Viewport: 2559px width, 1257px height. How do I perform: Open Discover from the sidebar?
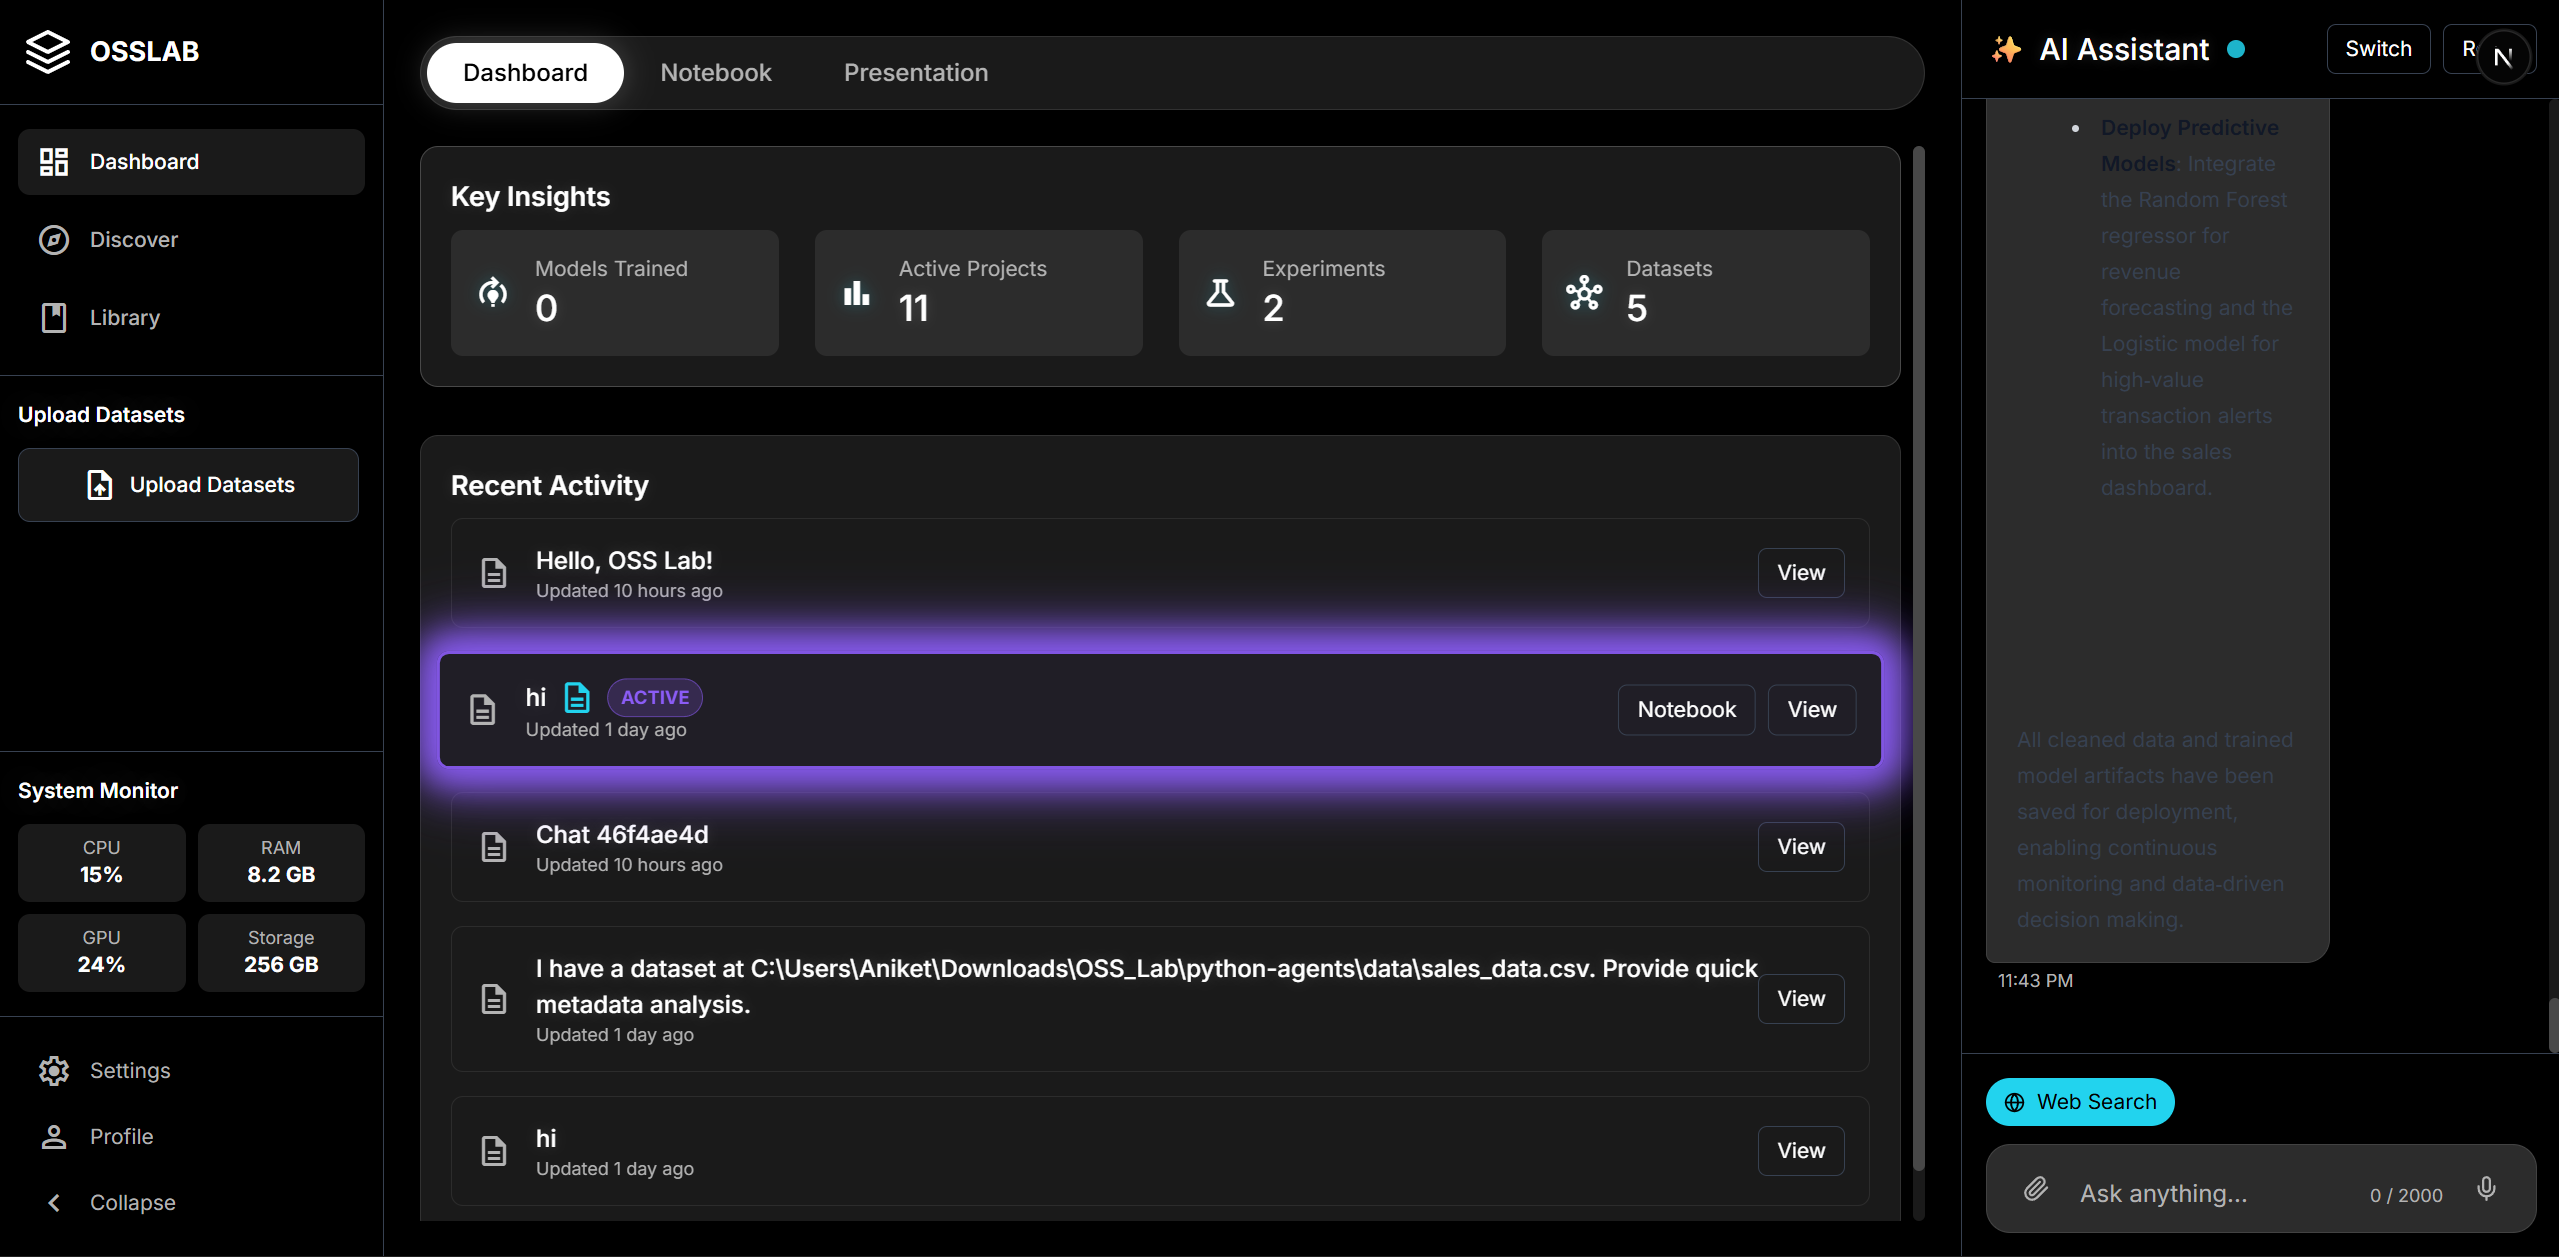click(133, 240)
